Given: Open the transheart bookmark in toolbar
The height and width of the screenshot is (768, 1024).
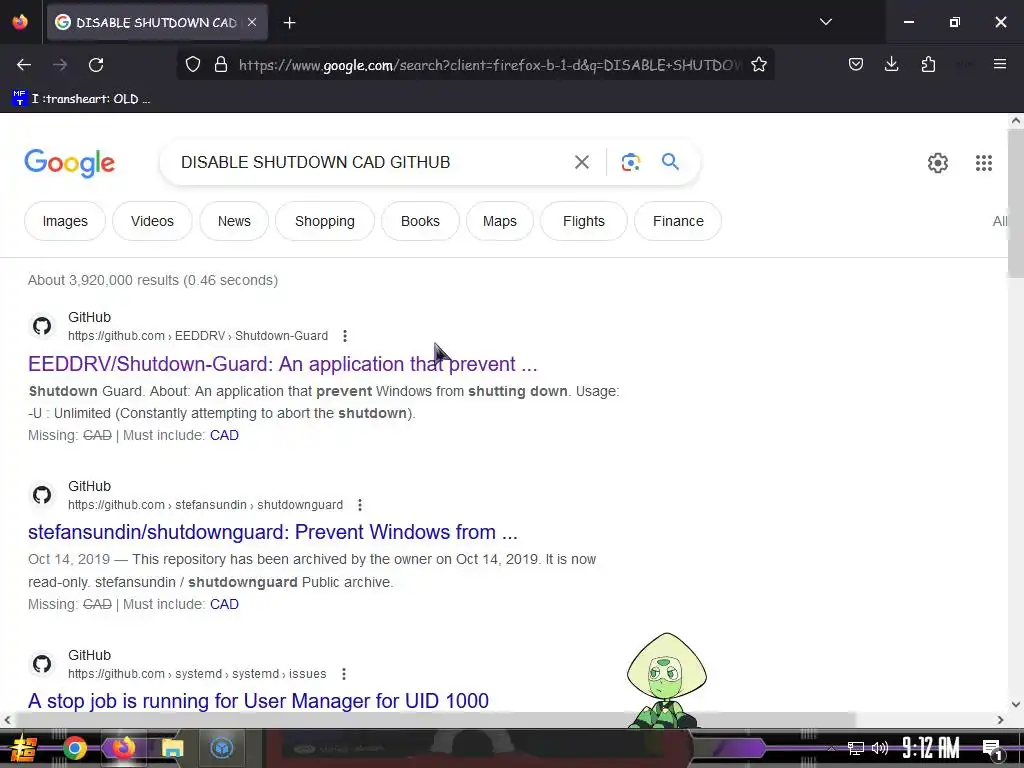Looking at the screenshot, I should point(82,99).
